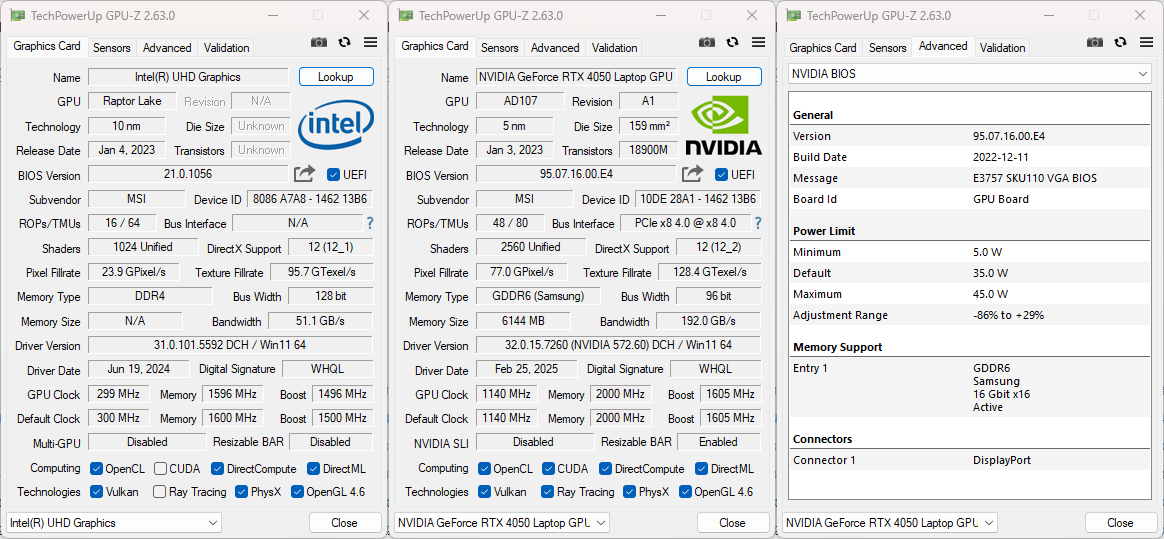Toggle DirectML checkbox in NVIDIA window
The width and height of the screenshot is (1164, 539).
(x=702, y=468)
